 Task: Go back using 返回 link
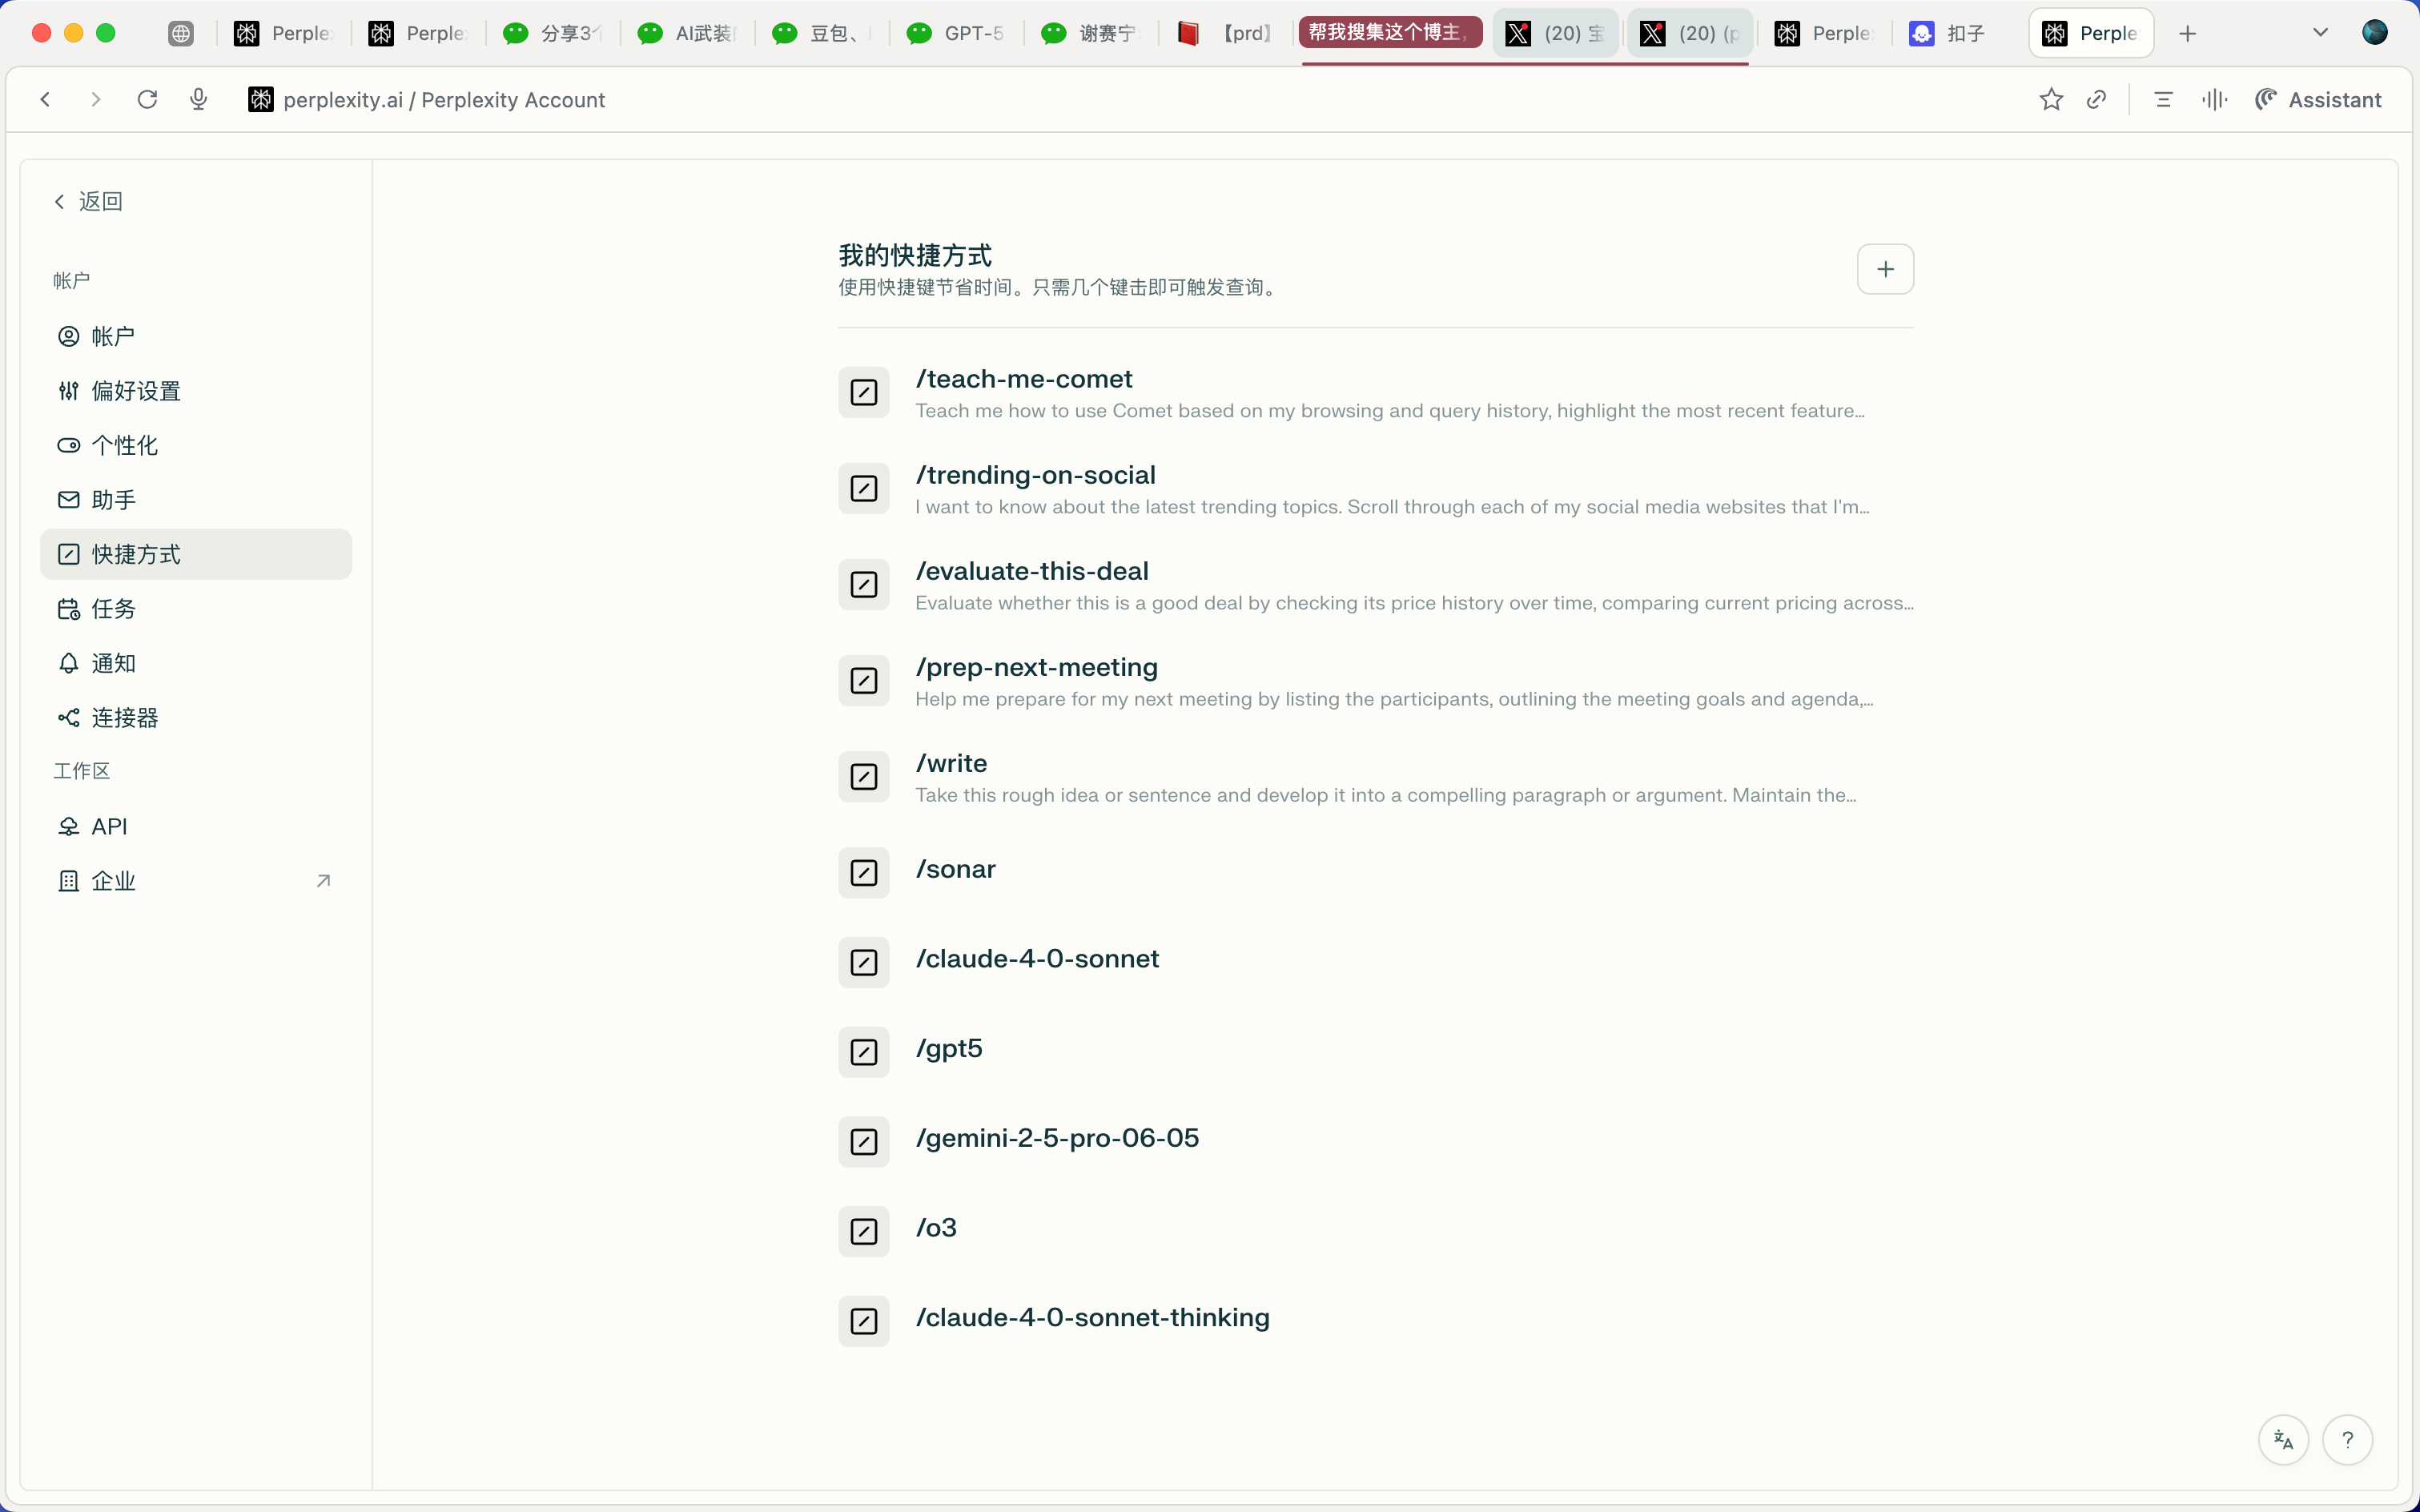[x=88, y=201]
